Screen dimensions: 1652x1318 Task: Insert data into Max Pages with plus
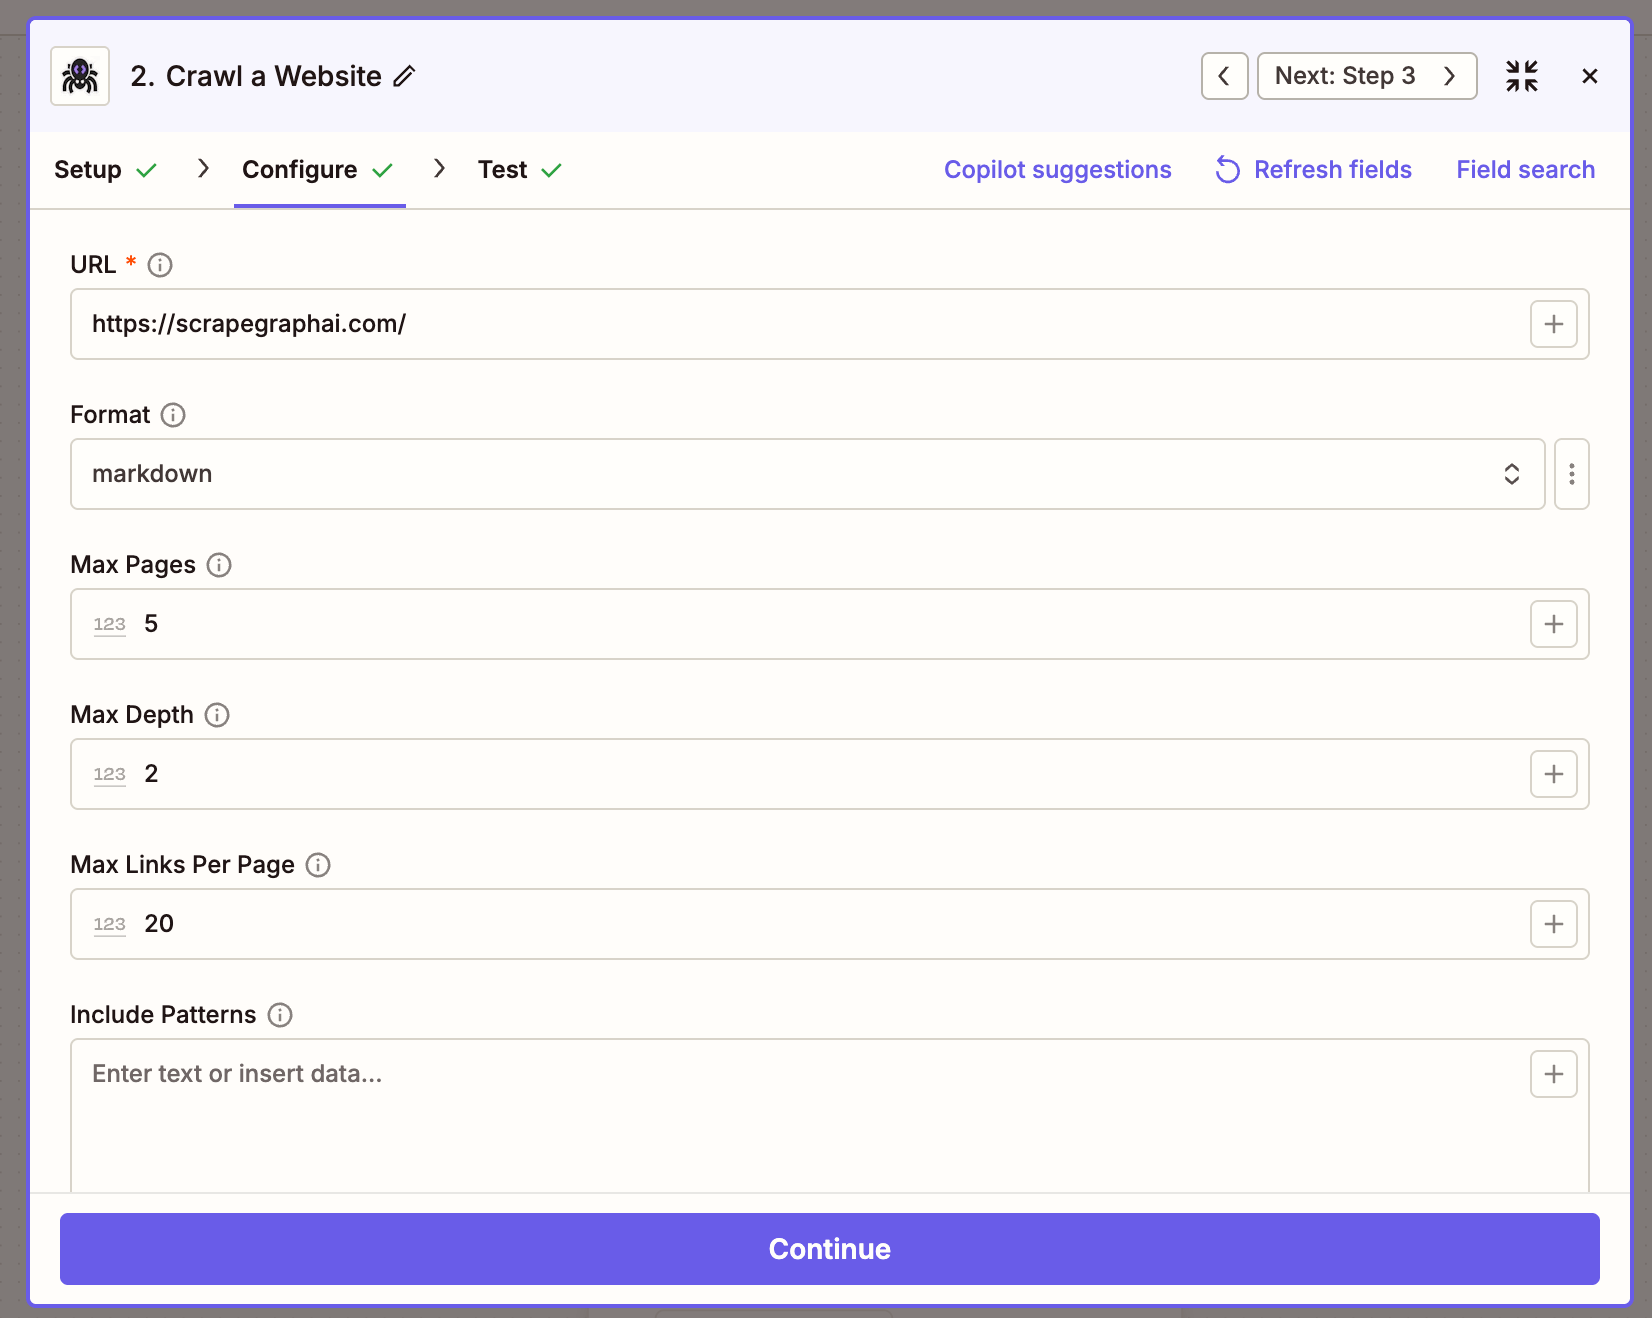(1553, 624)
